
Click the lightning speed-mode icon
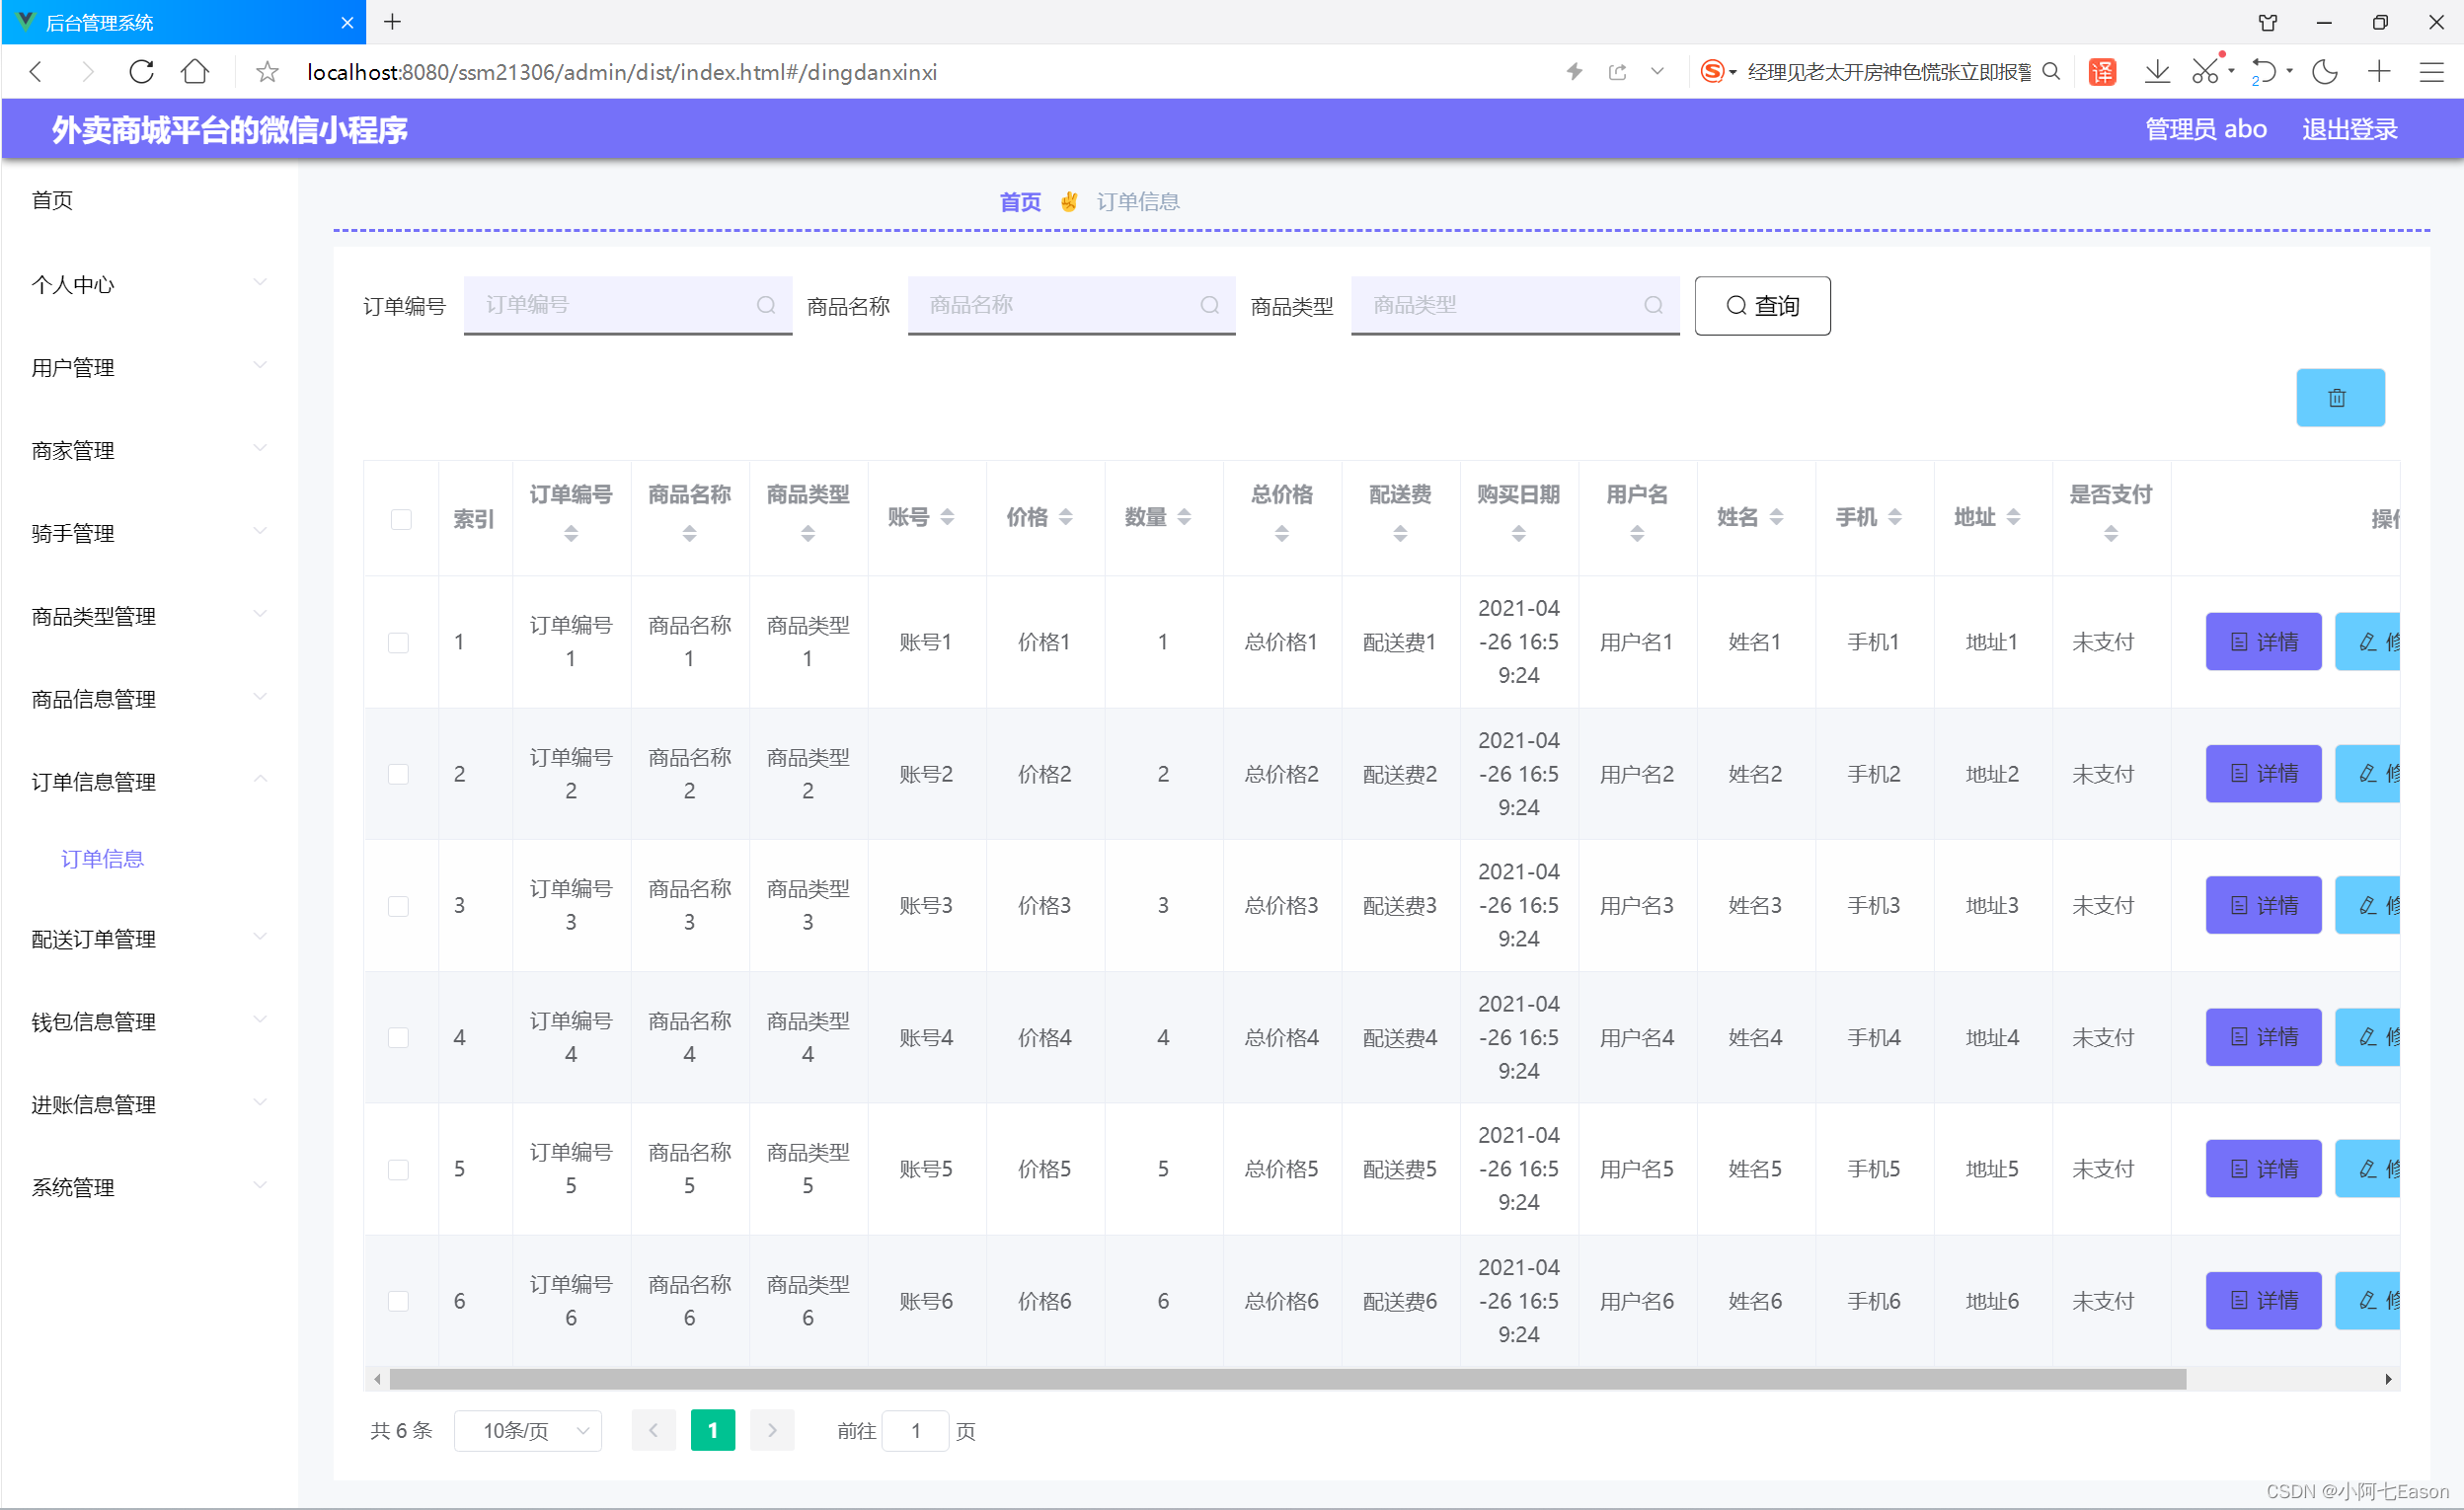pos(1574,72)
